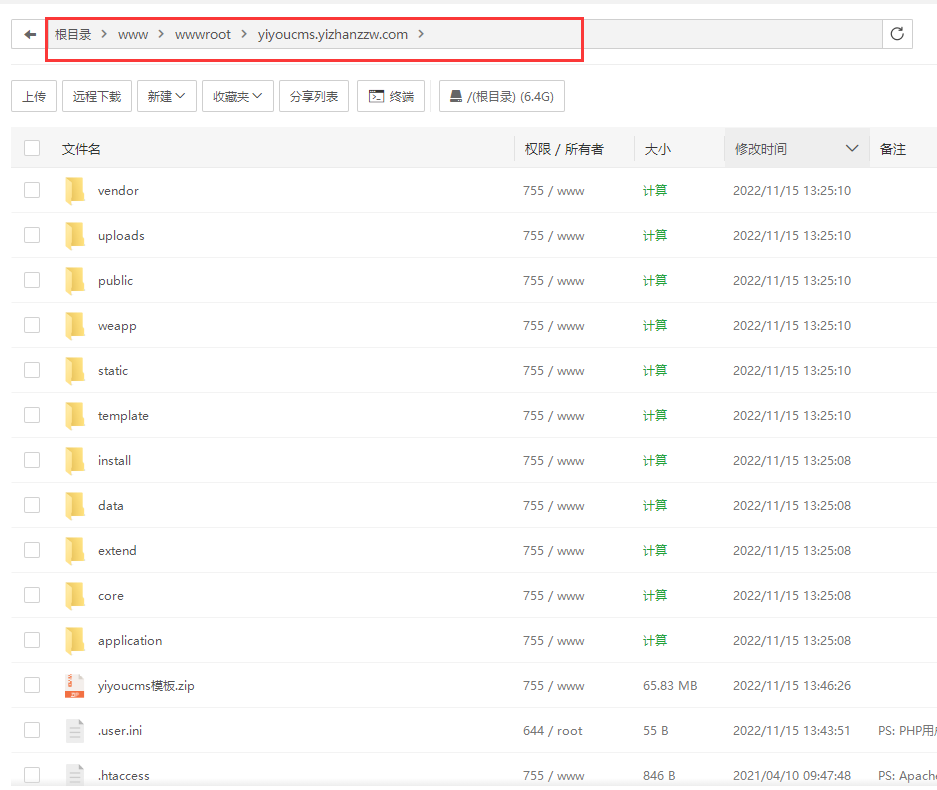This screenshot has width=937, height=790.
Task: Click the refresh directory icon
Action: click(x=897, y=34)
